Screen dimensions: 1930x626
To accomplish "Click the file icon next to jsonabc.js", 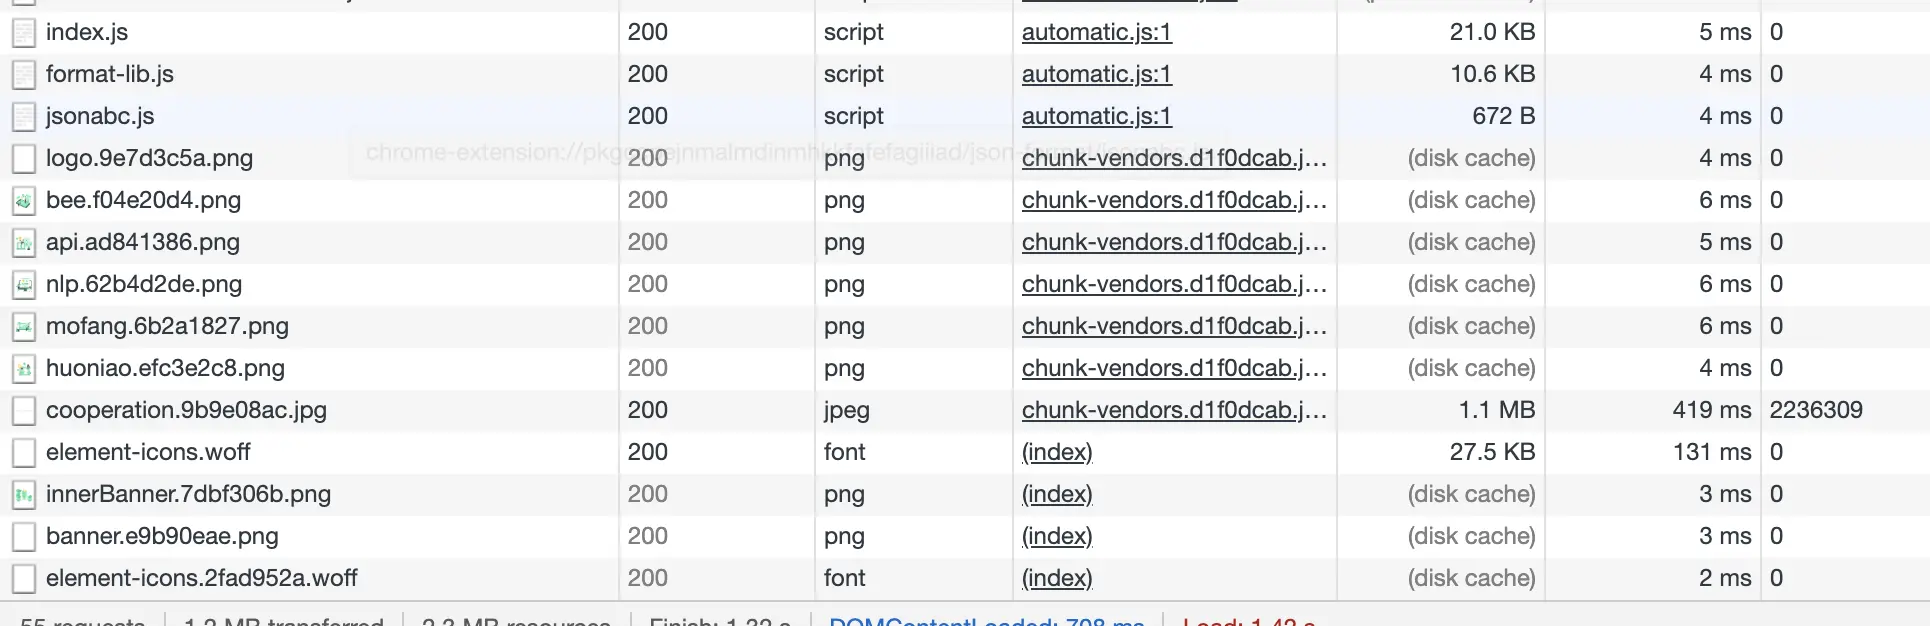I will 24,117.
